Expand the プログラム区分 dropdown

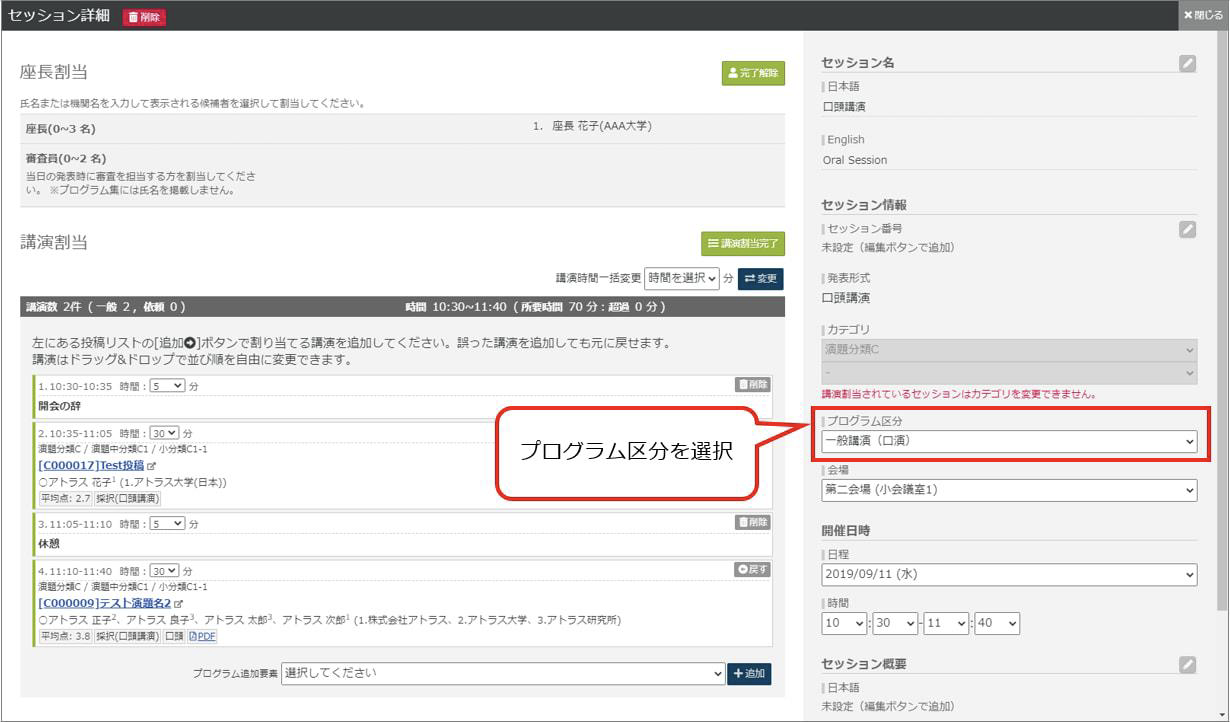tap(1008, 441)
